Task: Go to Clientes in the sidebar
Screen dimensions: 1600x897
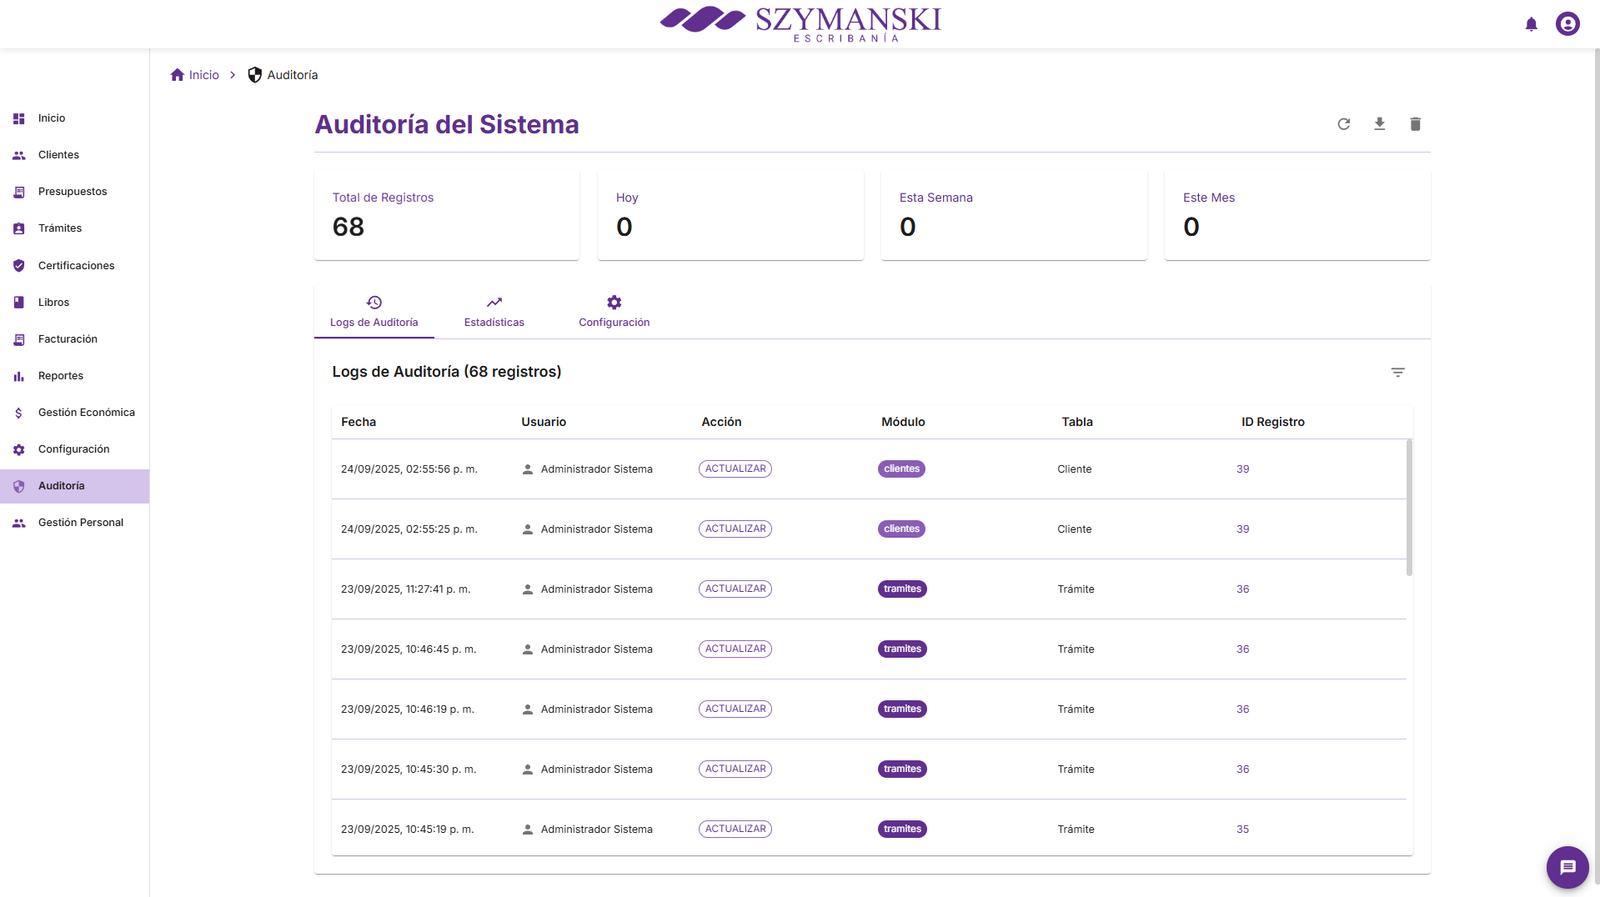Action: coord(58,155)
